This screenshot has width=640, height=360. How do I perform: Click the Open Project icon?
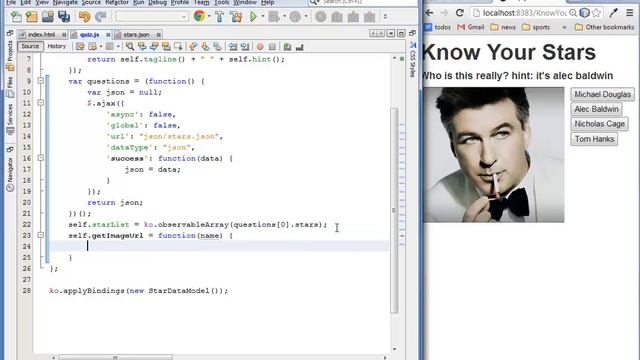pyautogui.click(x=48, y=17)
